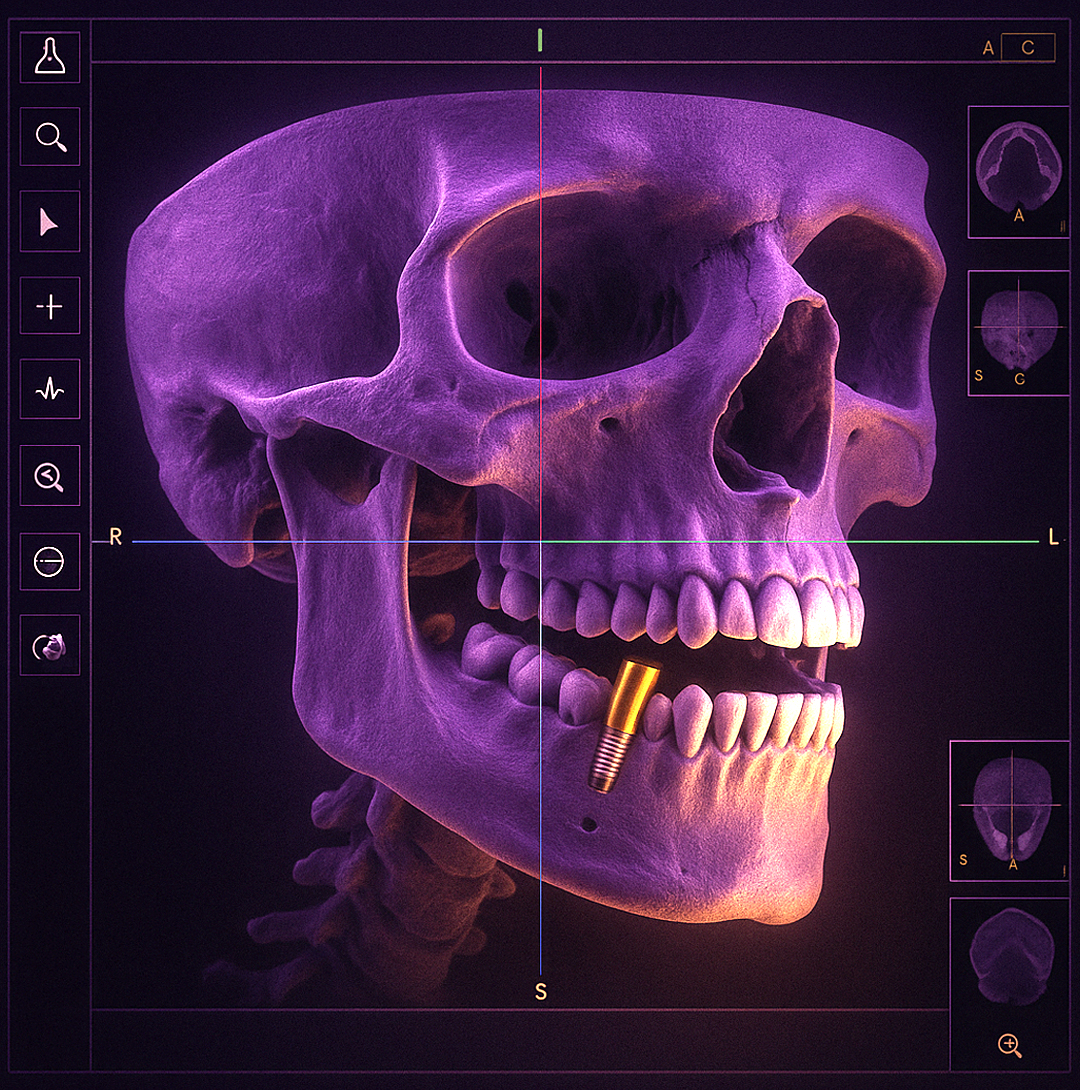
Task: Select the flask tool in the left toolbar
Action: [x=50, y=57]
